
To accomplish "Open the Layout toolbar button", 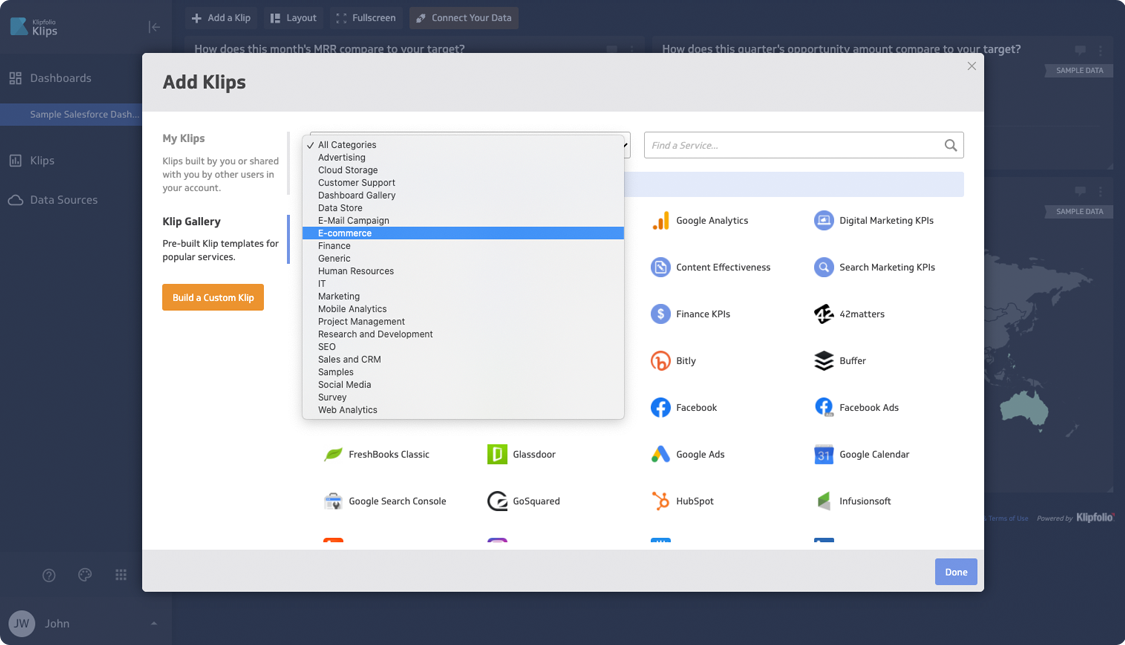I will click(293, 18).
